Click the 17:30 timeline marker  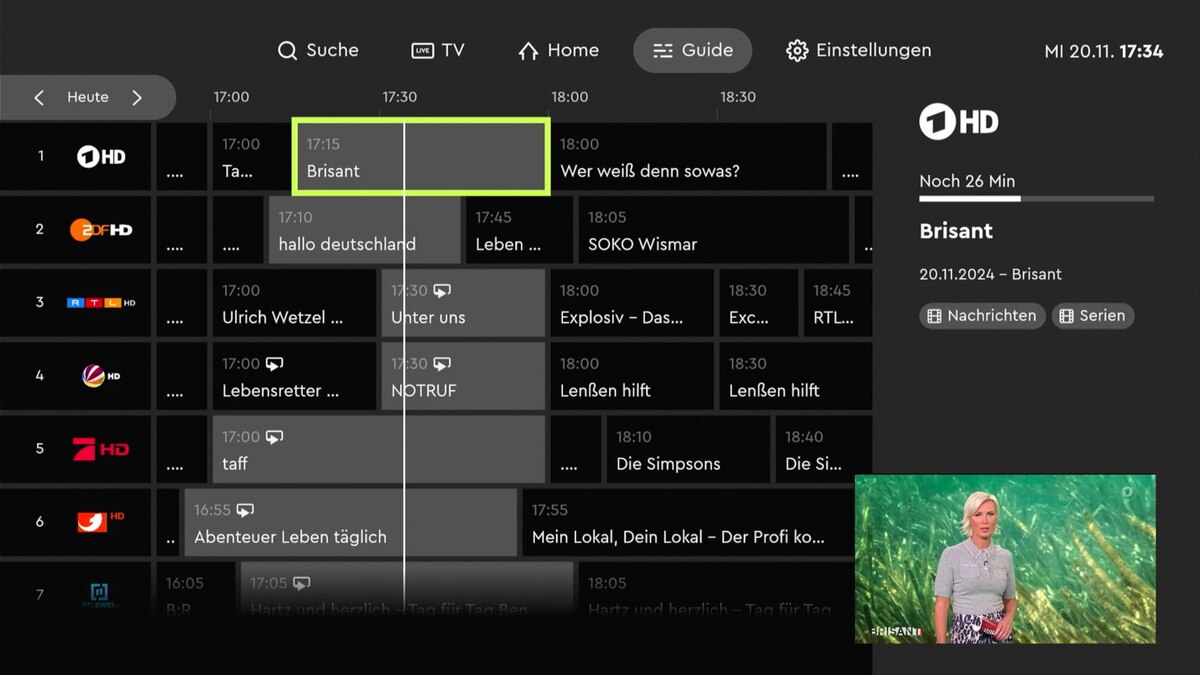click(x=400, y=97)
